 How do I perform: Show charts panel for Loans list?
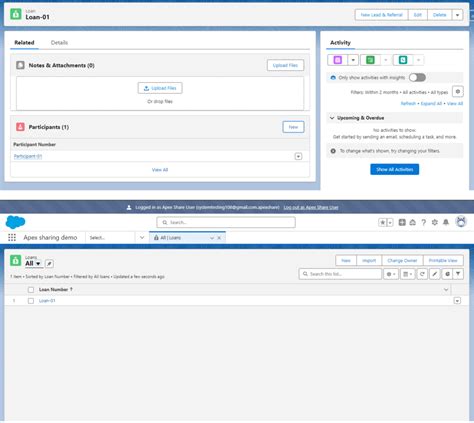(447, 274)
